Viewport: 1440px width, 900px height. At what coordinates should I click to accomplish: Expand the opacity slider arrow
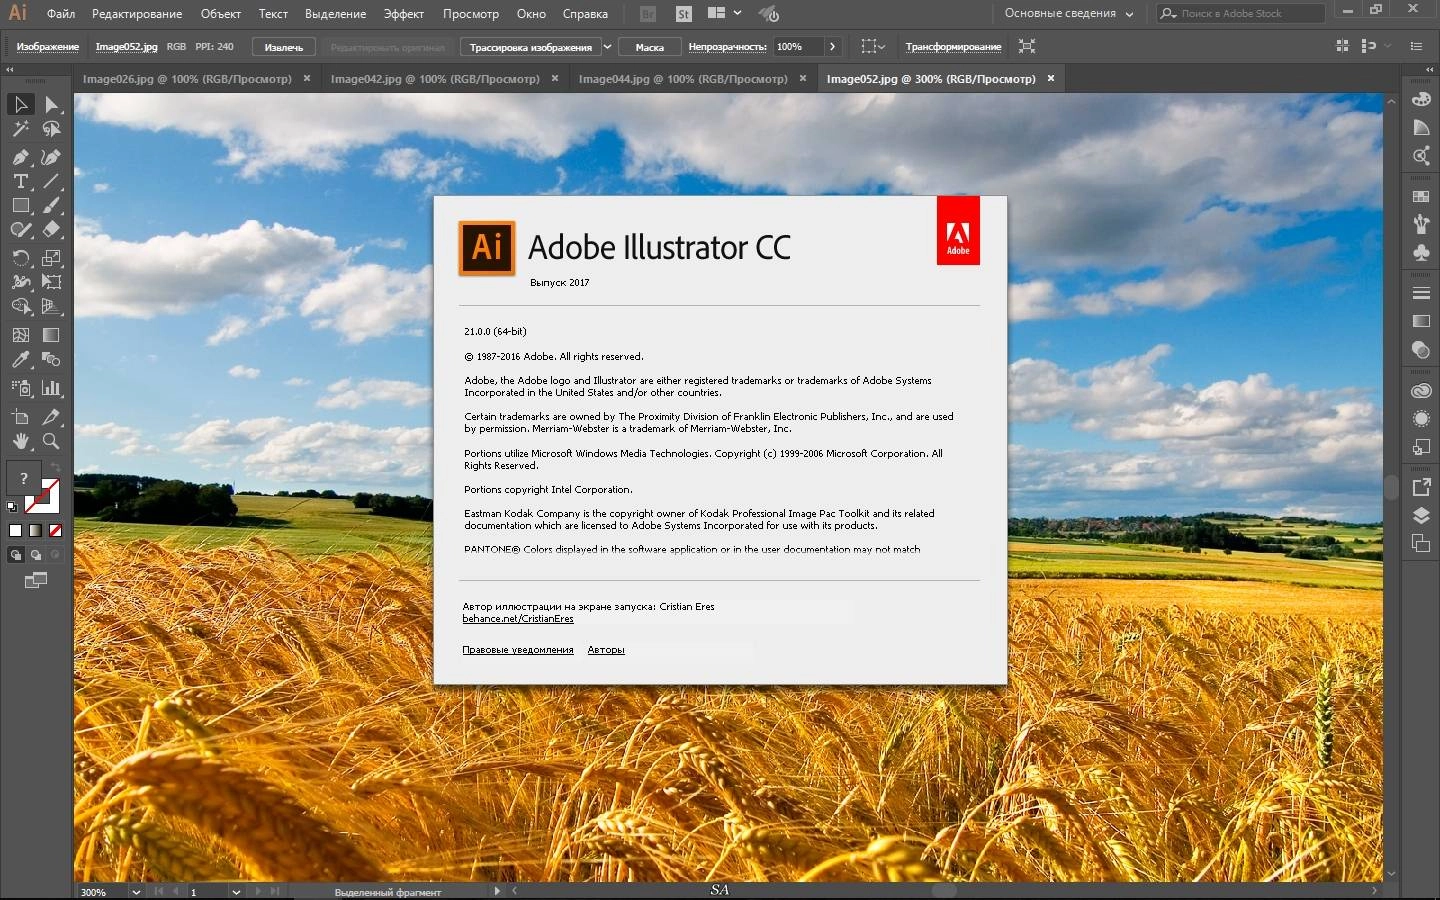tap(832, 47)
